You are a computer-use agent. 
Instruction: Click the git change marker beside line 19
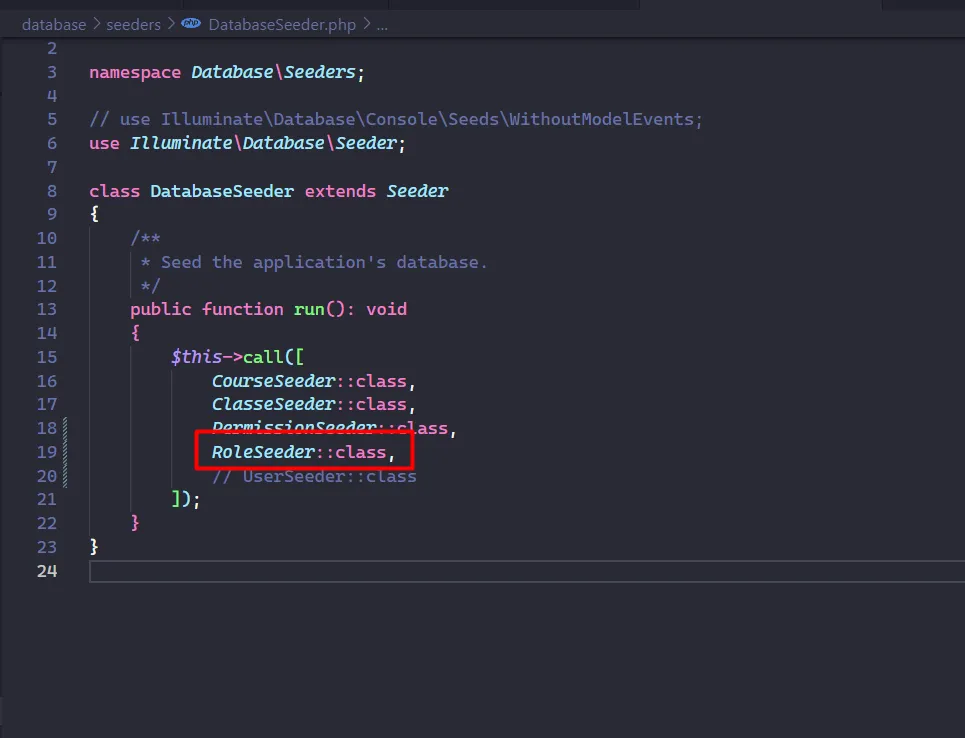click(66, 452)
